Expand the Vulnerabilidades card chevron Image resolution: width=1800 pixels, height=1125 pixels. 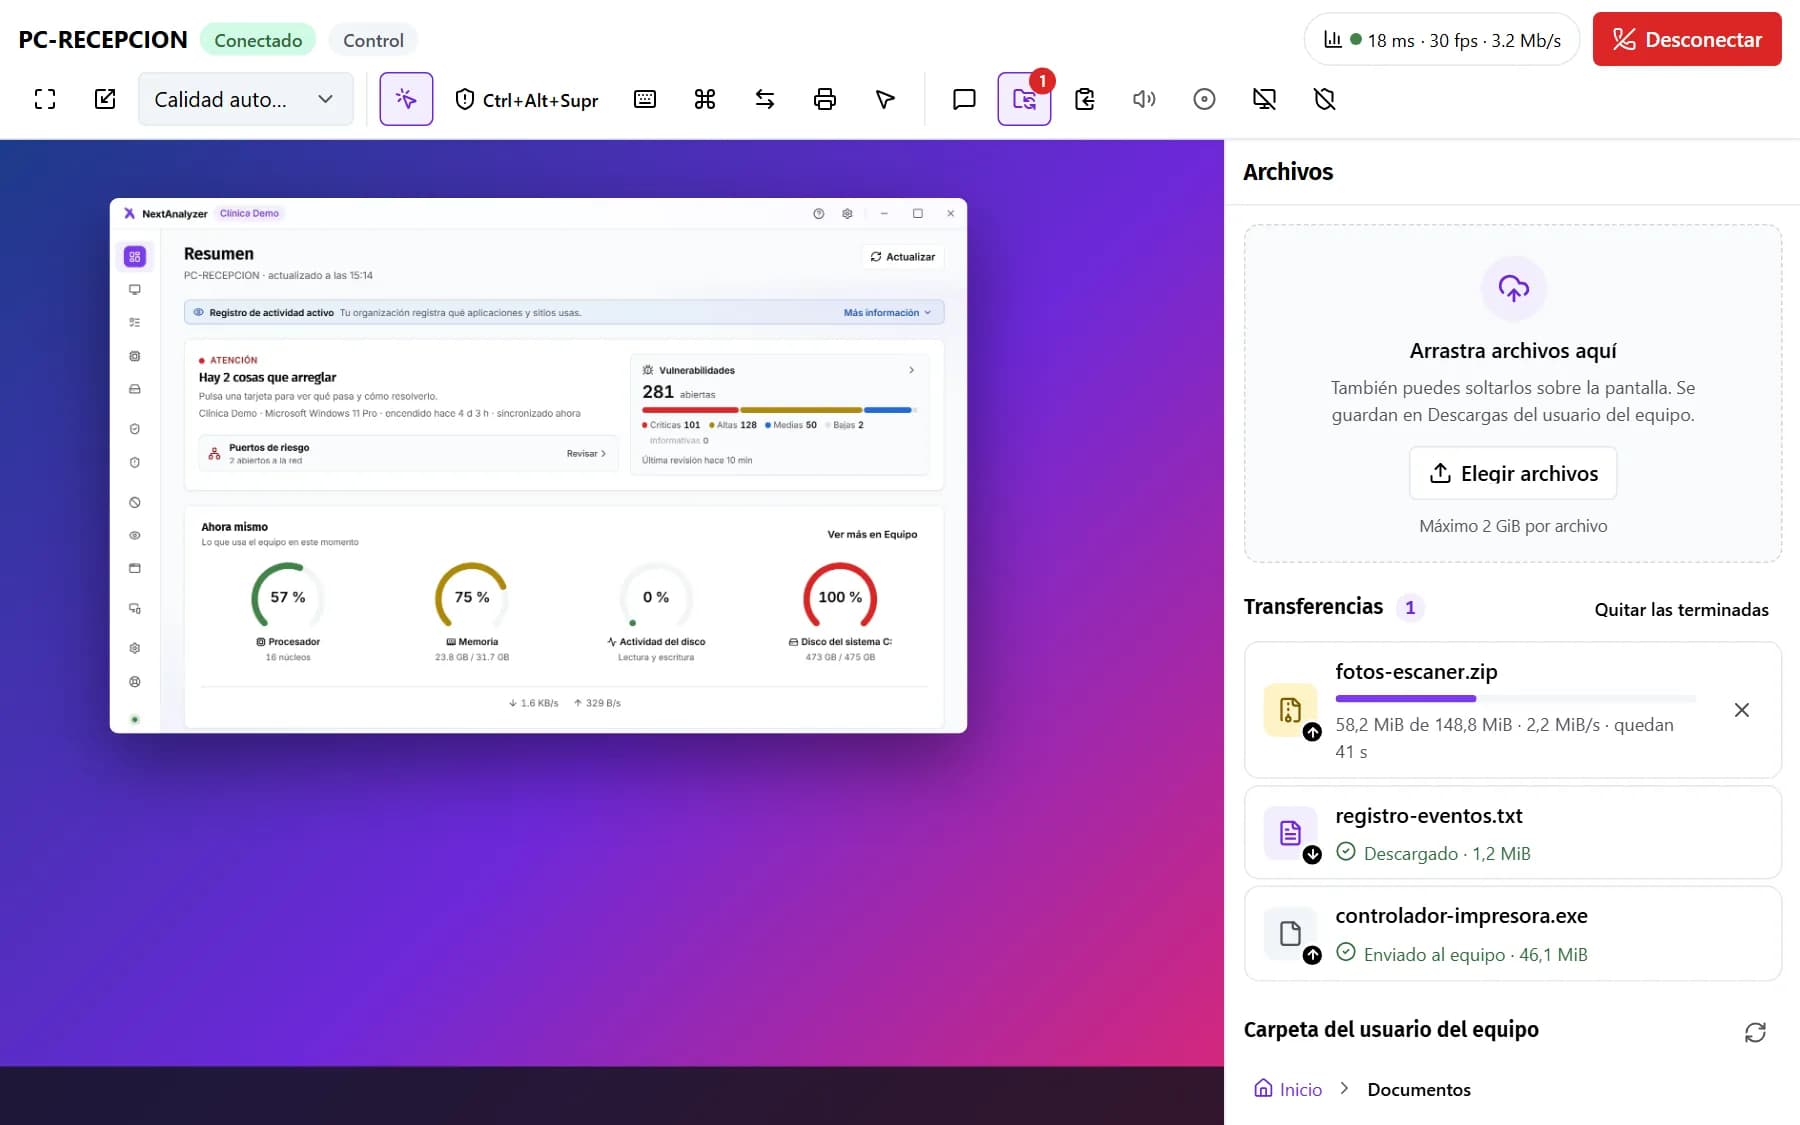coord(911,370)
